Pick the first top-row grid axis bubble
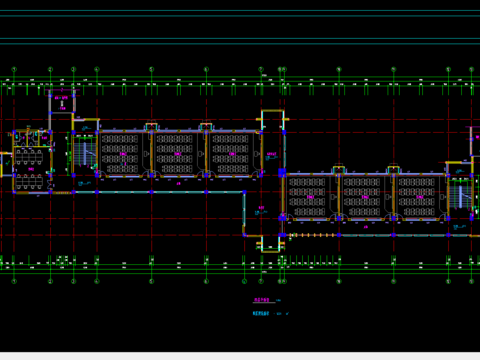 [14, 69]
